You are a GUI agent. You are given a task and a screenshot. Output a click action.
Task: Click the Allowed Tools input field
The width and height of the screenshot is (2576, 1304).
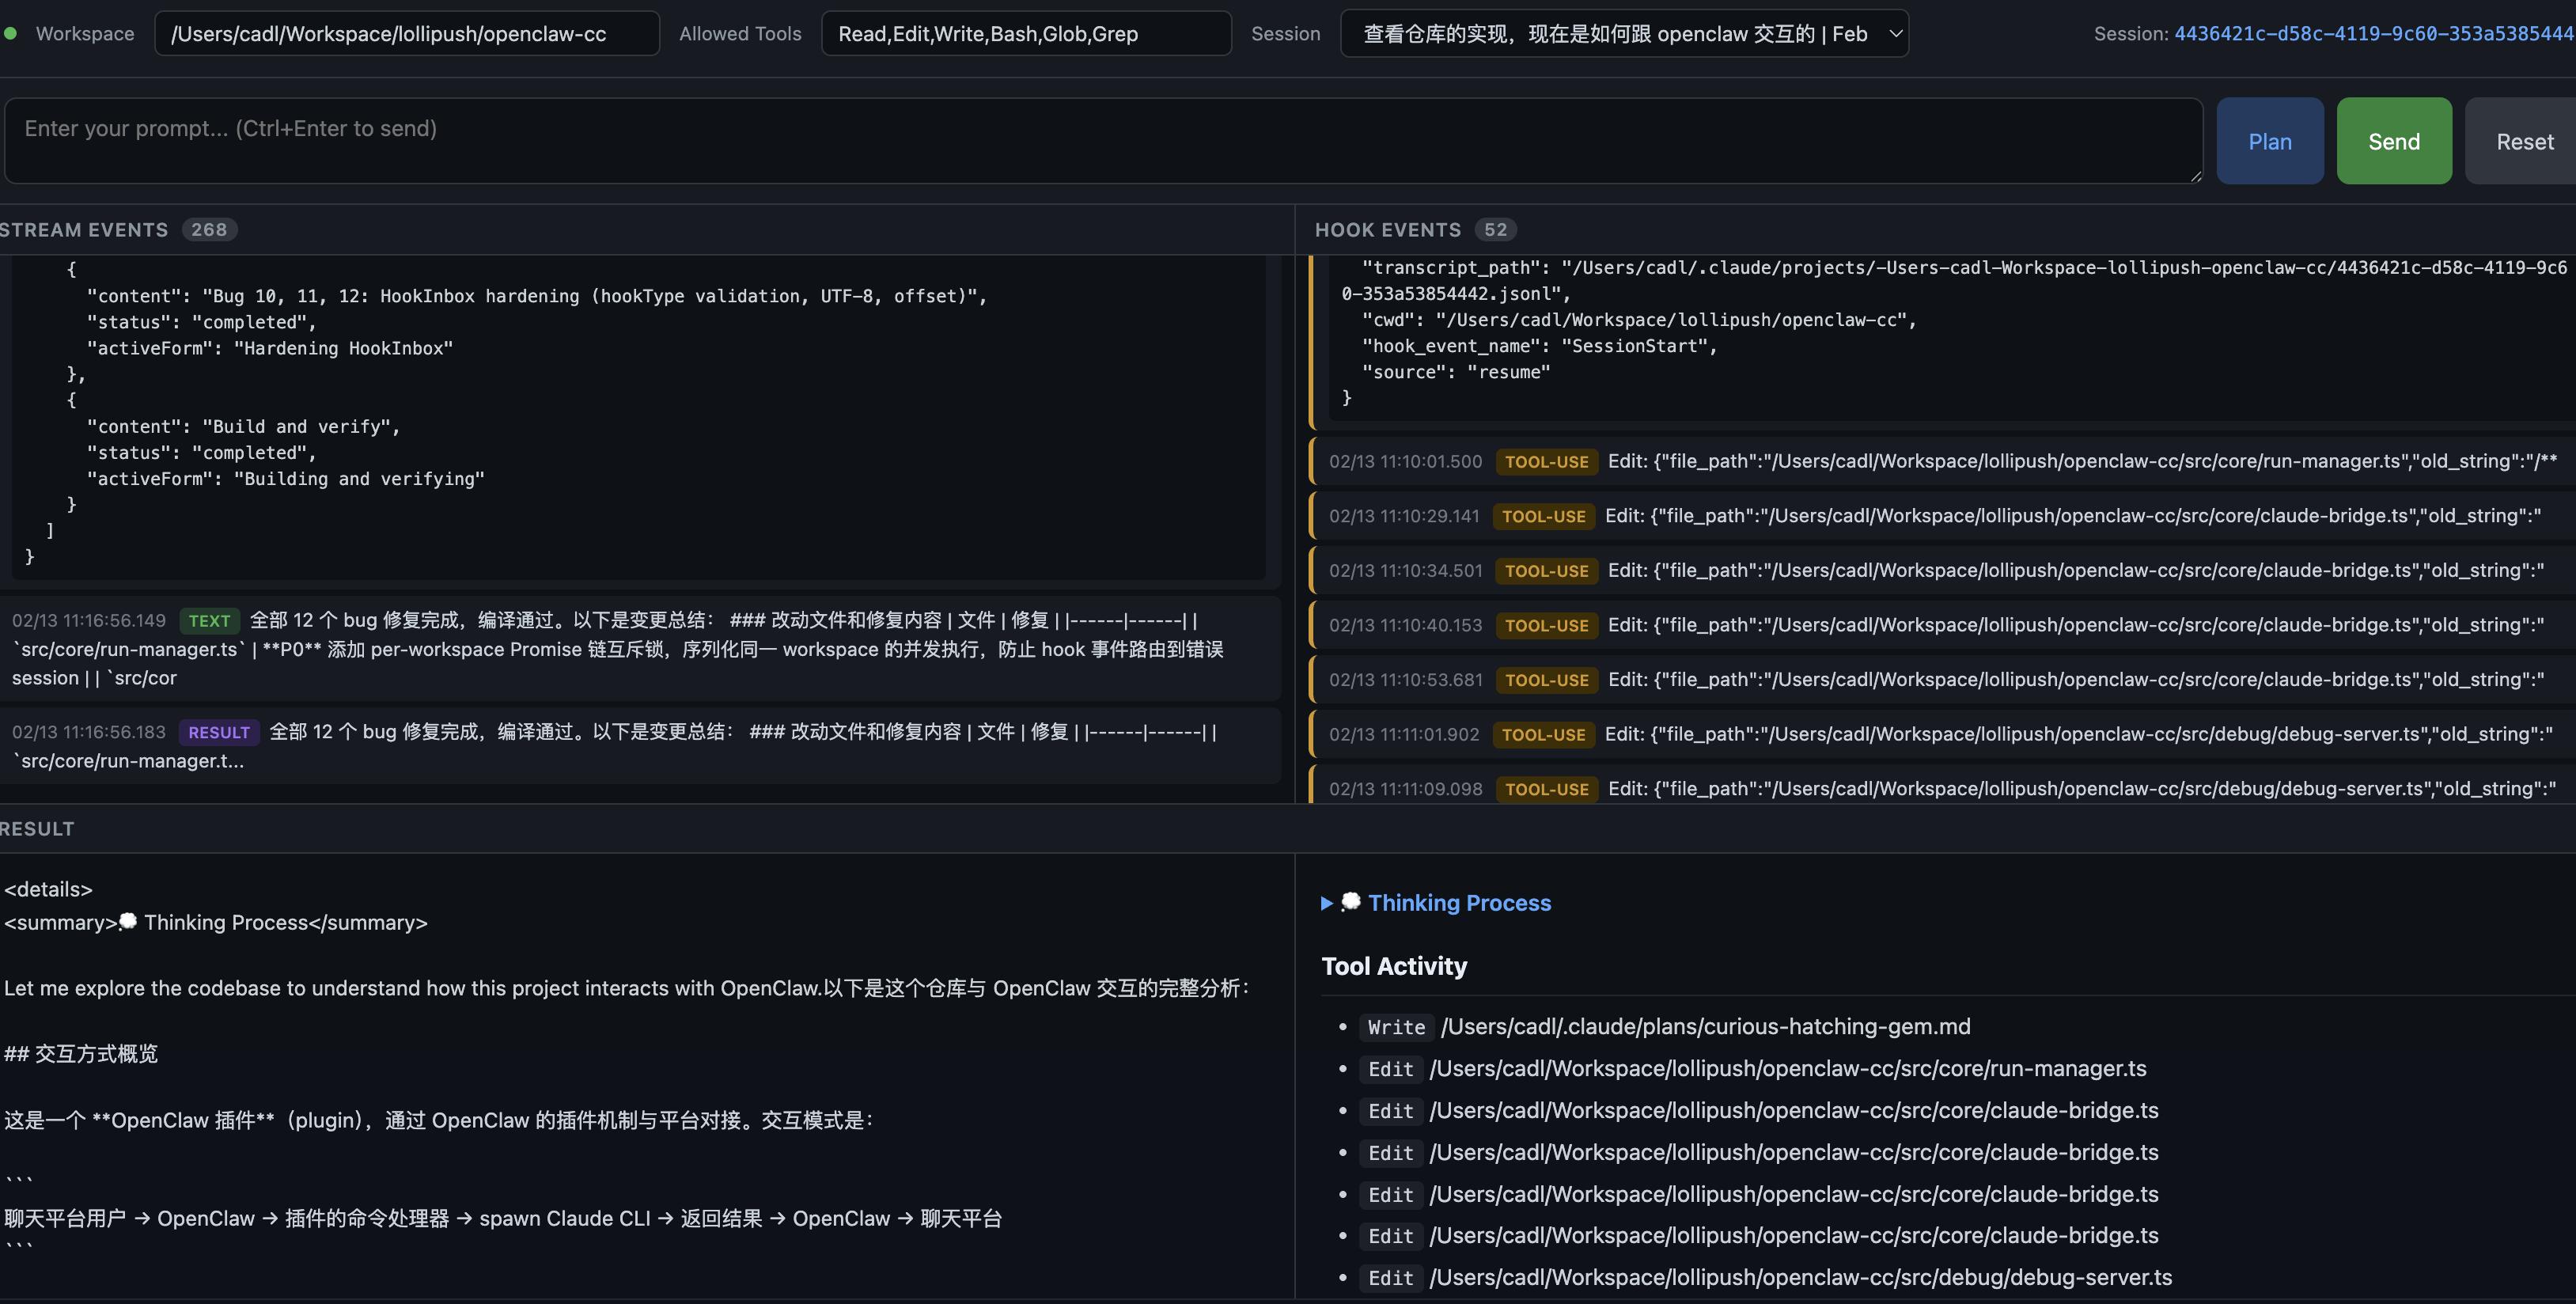[x=1025, y=34]
